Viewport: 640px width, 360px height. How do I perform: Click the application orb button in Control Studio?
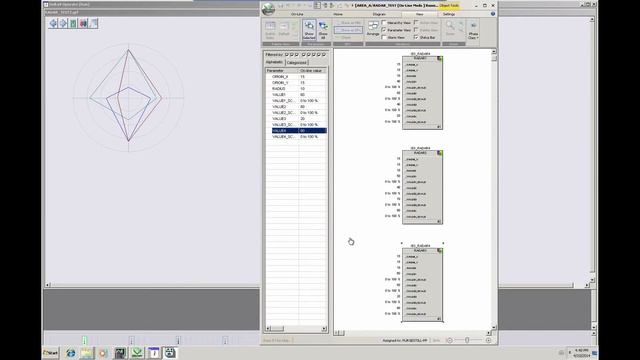(x=268, y=9)
